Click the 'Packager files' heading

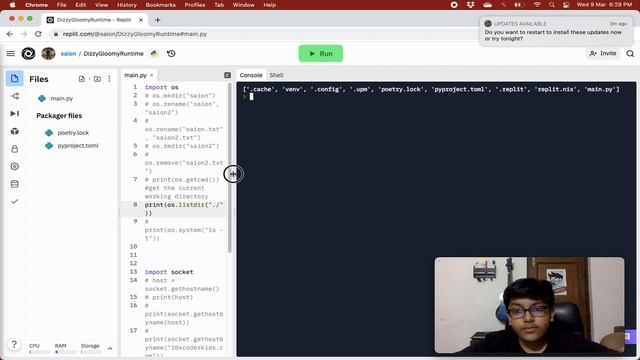pos(59,116)
